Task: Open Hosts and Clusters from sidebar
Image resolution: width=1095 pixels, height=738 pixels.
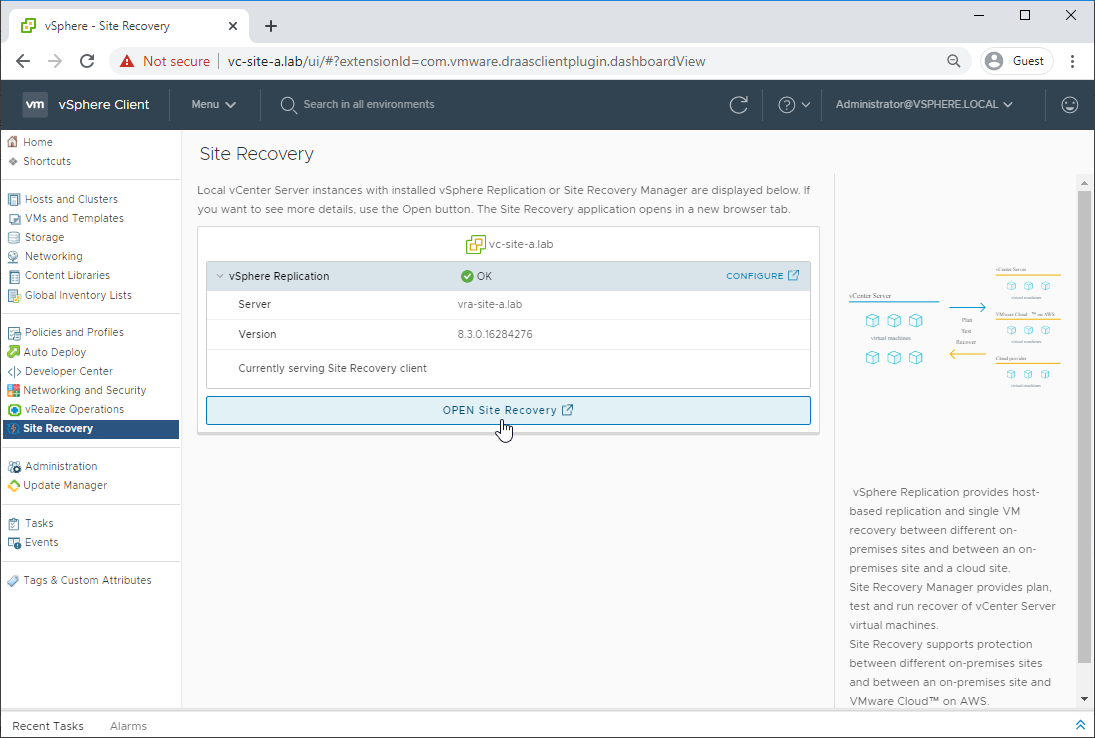Action: [x=71, y=199]
